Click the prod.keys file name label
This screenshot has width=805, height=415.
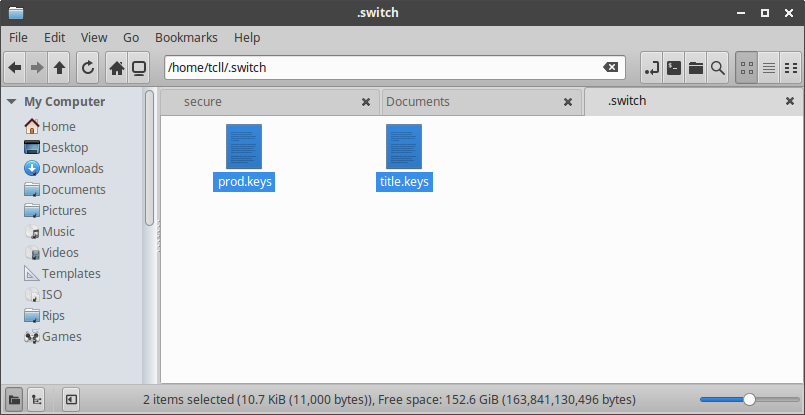click(x=244, y=182)
